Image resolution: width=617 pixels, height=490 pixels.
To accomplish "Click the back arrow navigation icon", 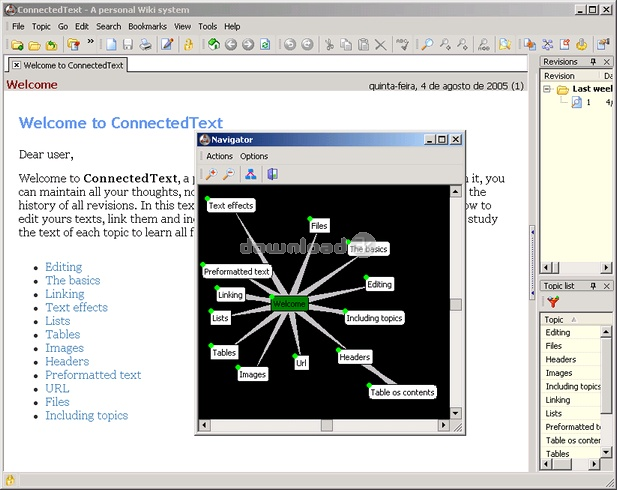I will tap(231, 44).
